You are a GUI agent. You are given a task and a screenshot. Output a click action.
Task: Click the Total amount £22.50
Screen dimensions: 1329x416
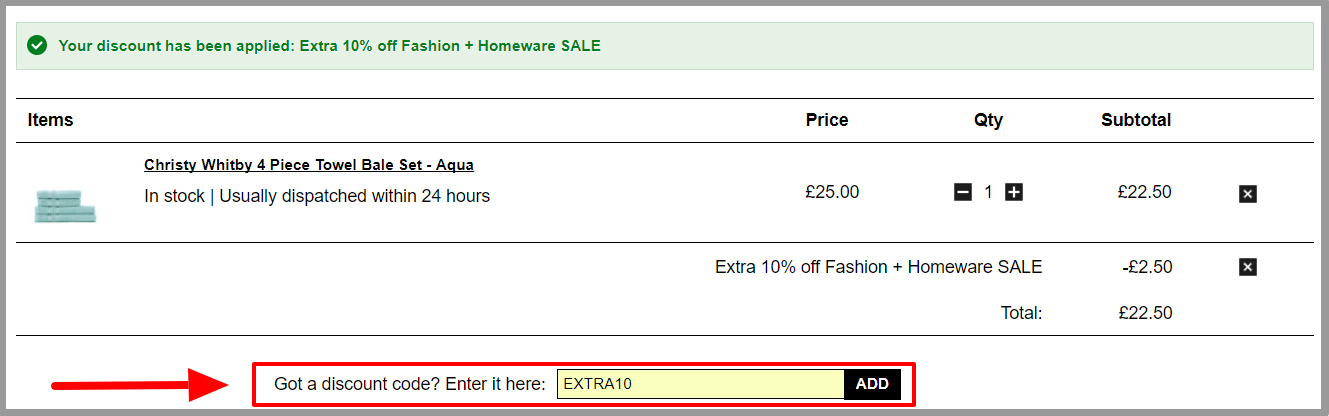click(x=1145, y=313)
